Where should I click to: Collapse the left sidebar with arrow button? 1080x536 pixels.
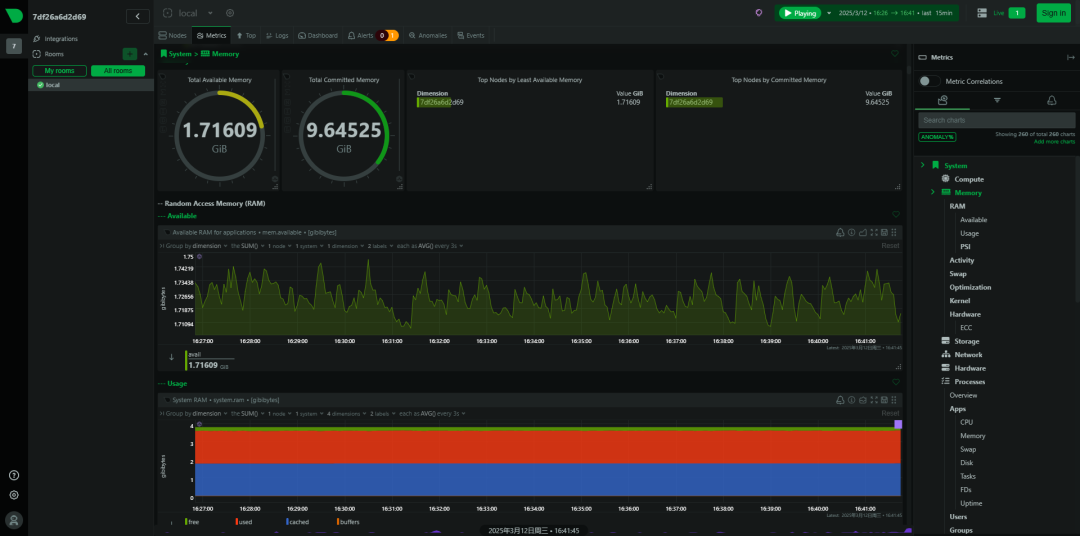(138, 17)
